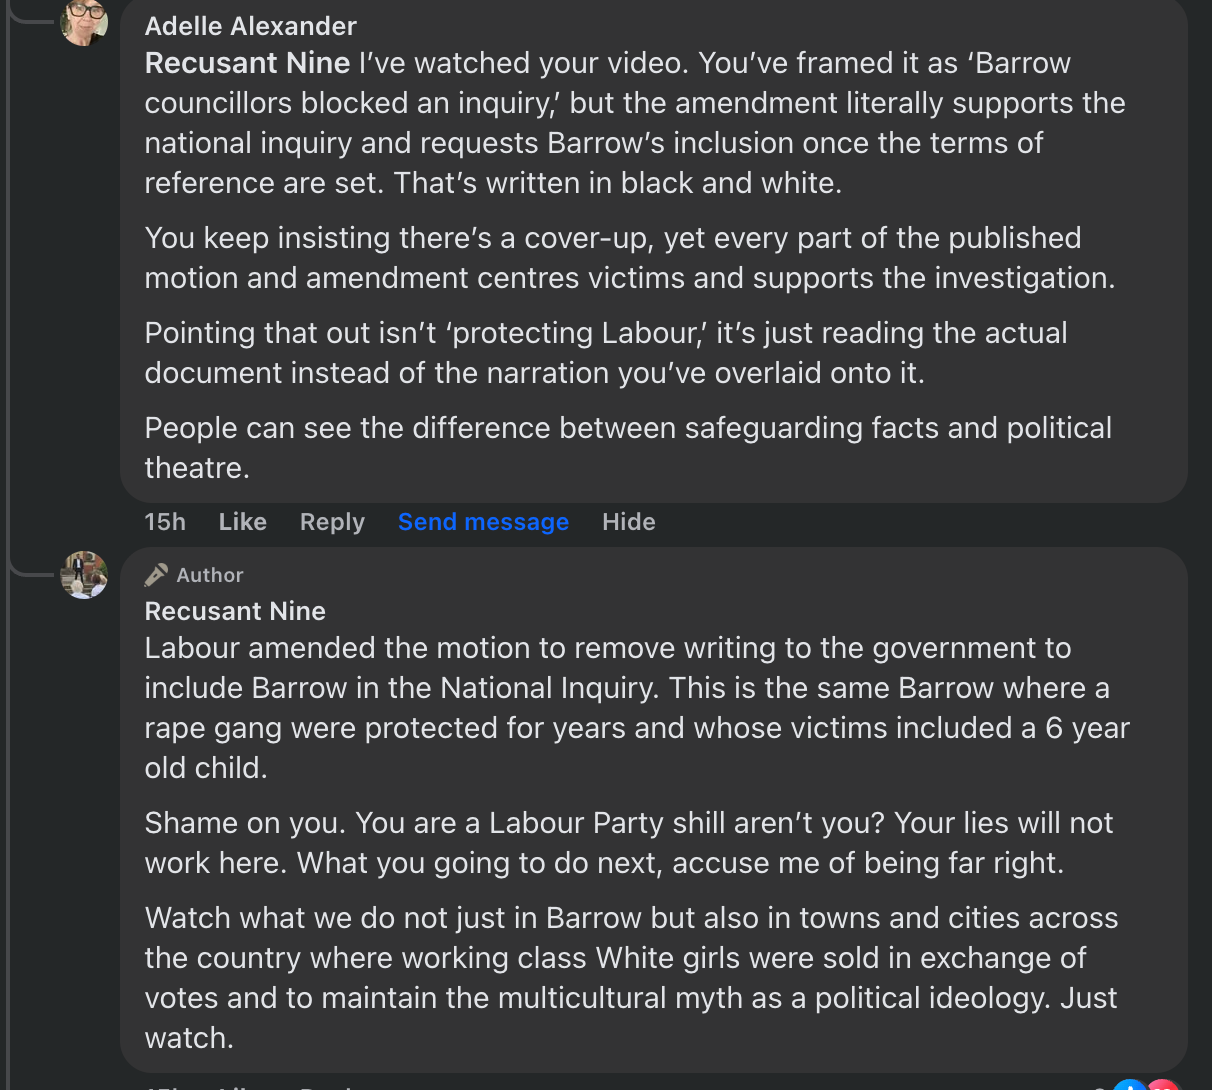The height and width of the screenshot is (1090, 1212).
Task: Click the Author label text
Action: pos(210,575)
